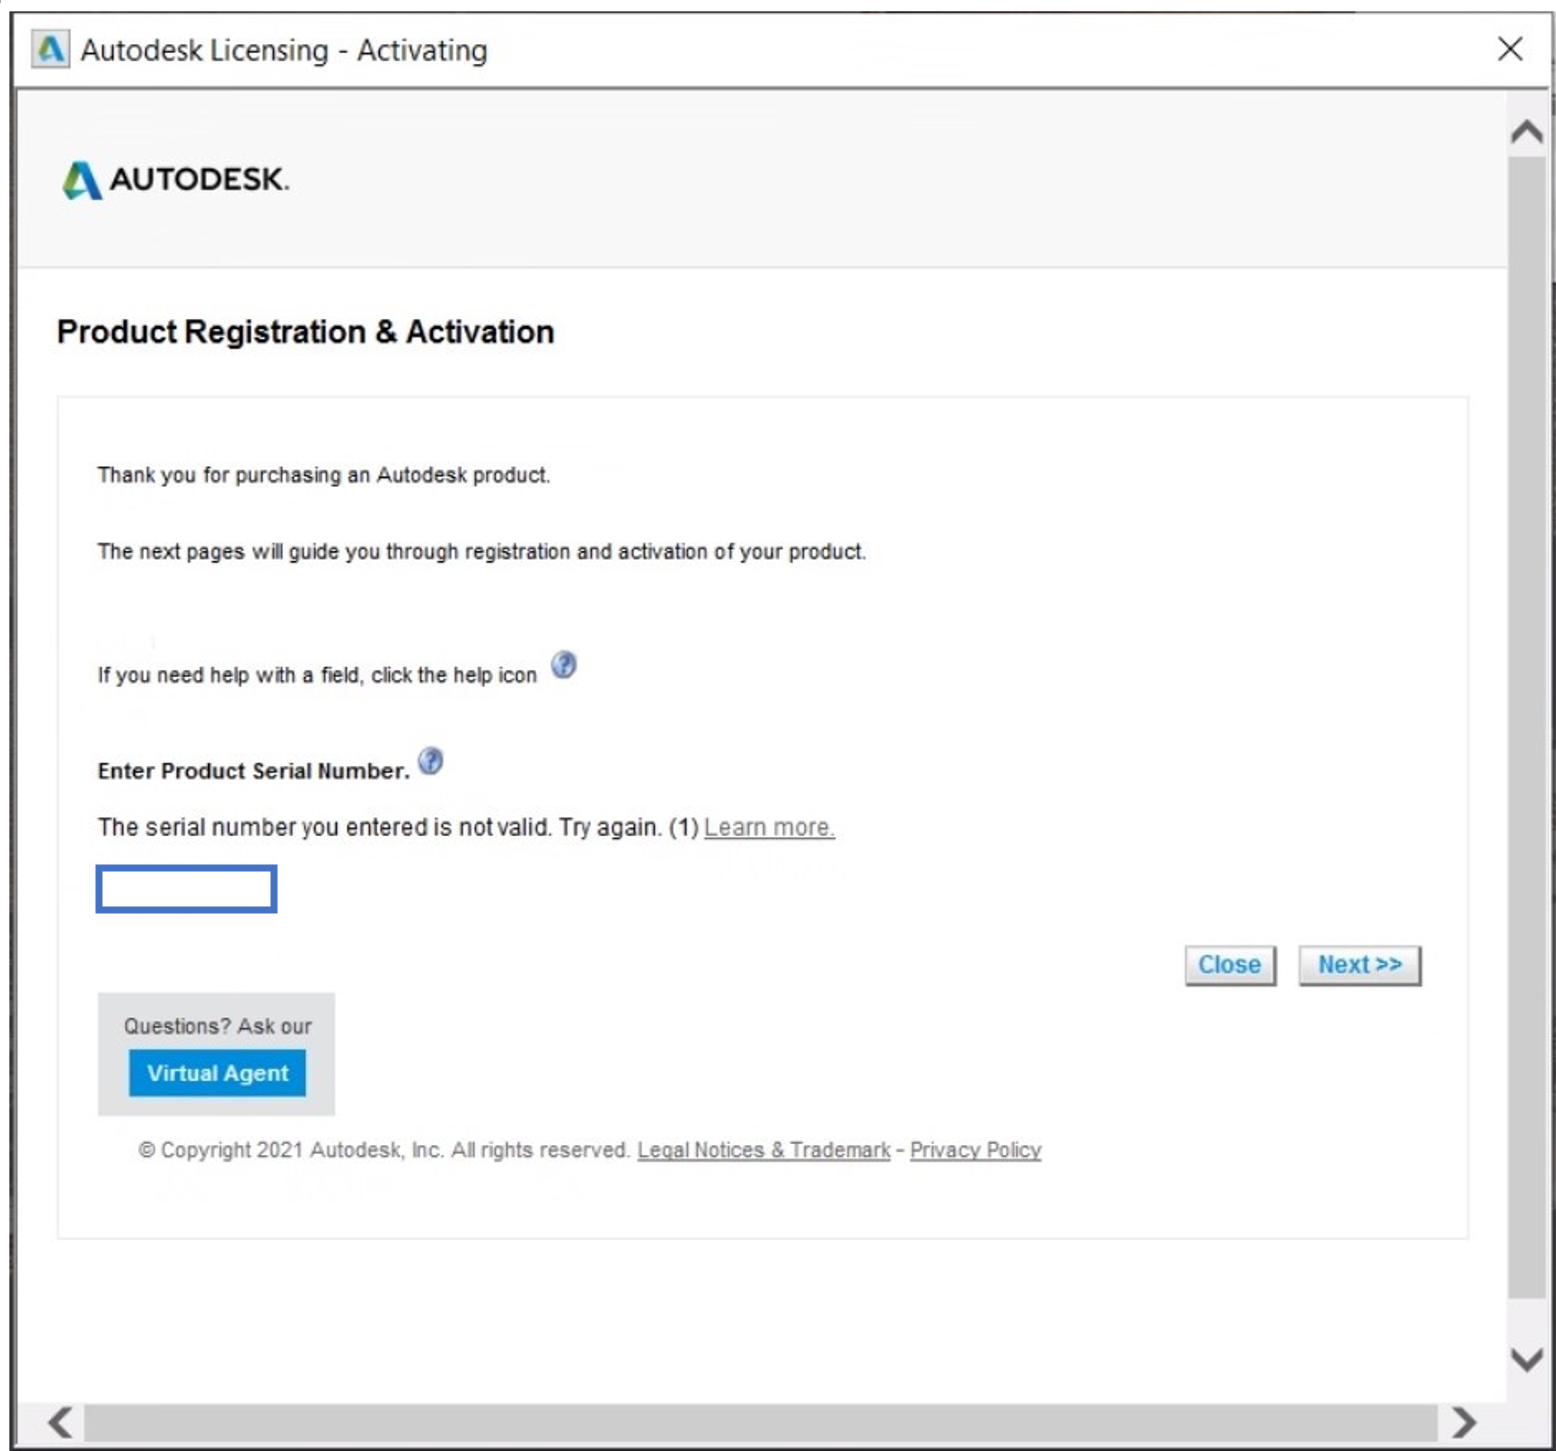Click the vertical scrollbar down arrow

(1526, 1359)
